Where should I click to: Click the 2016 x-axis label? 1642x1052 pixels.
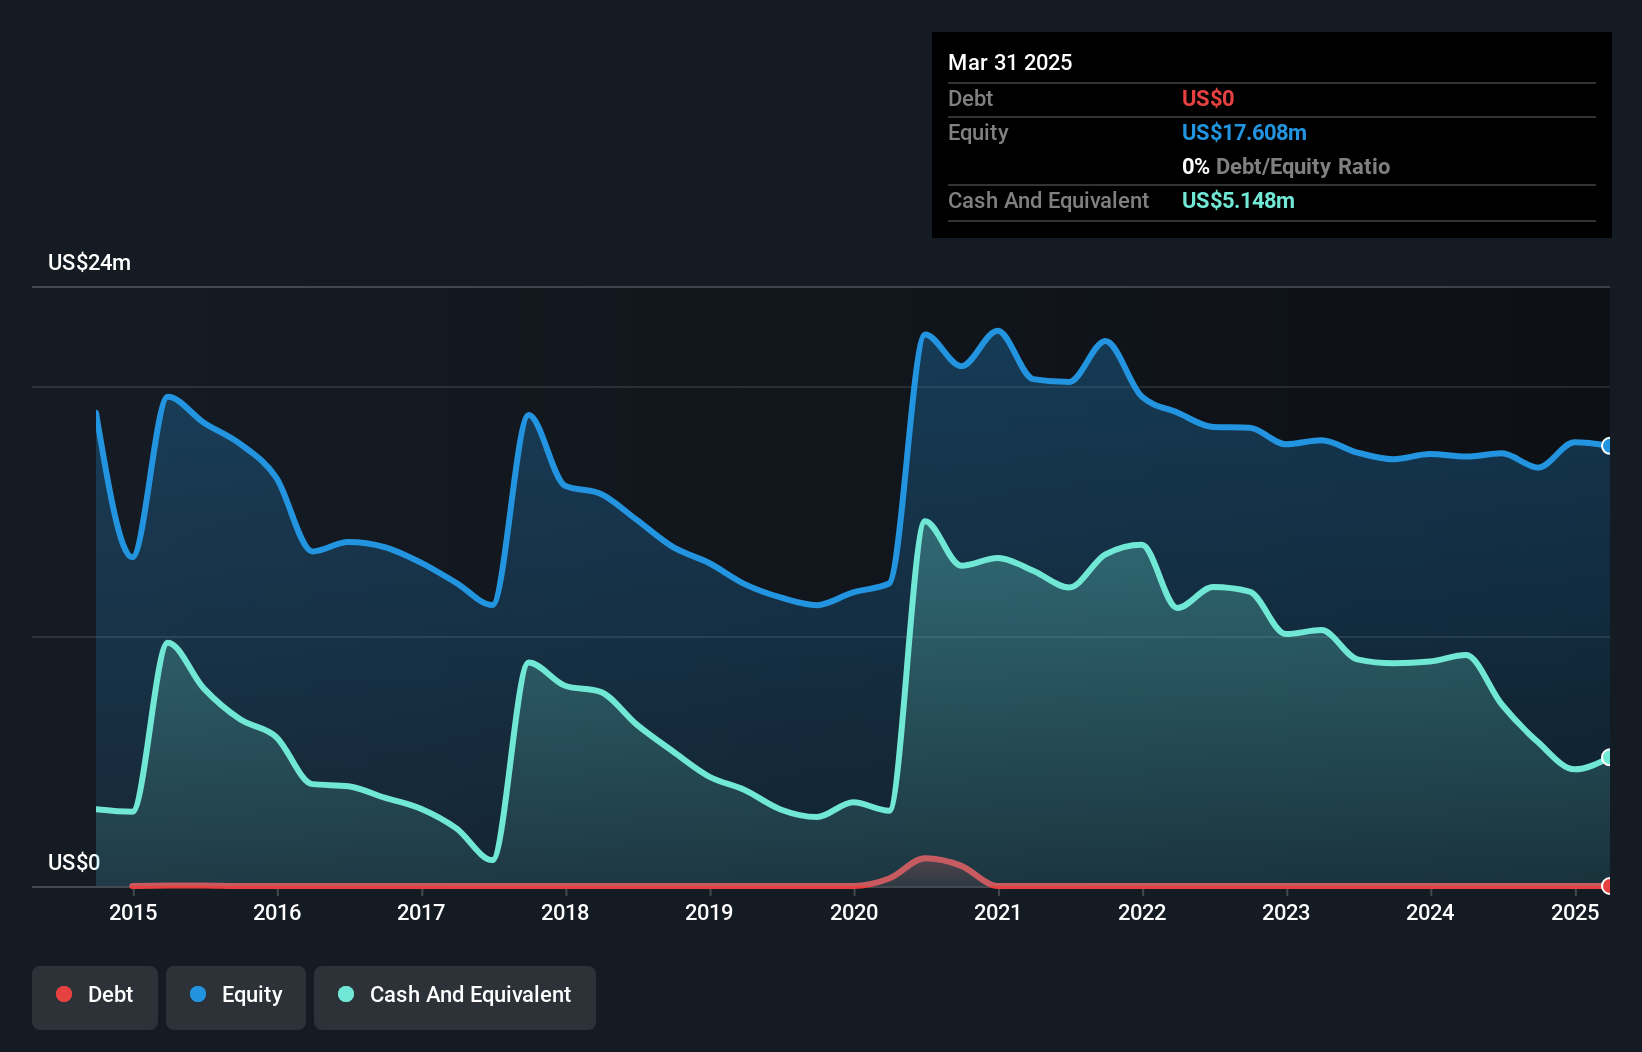[277, 912]
